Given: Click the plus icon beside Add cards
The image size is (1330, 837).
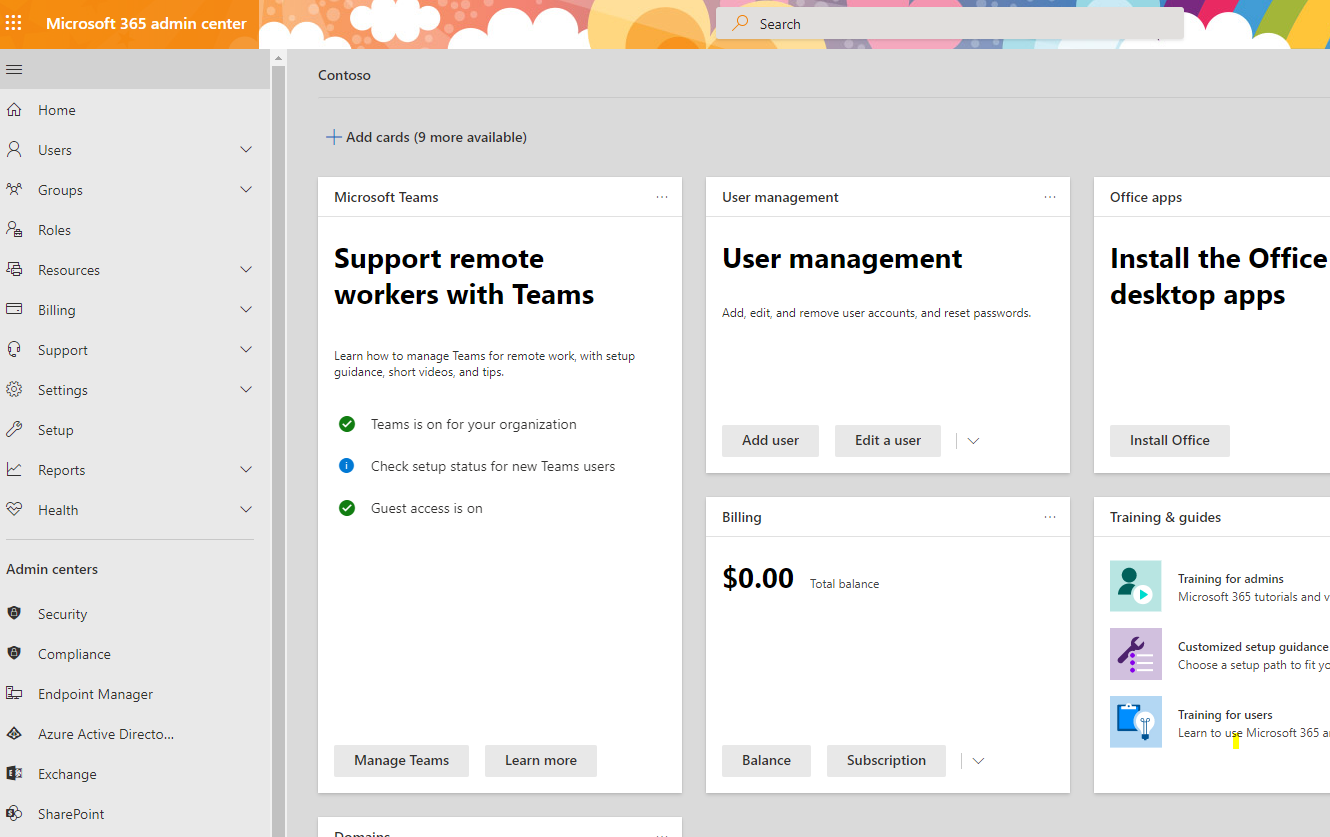Looking at the screenshot, I should [334, 137].
